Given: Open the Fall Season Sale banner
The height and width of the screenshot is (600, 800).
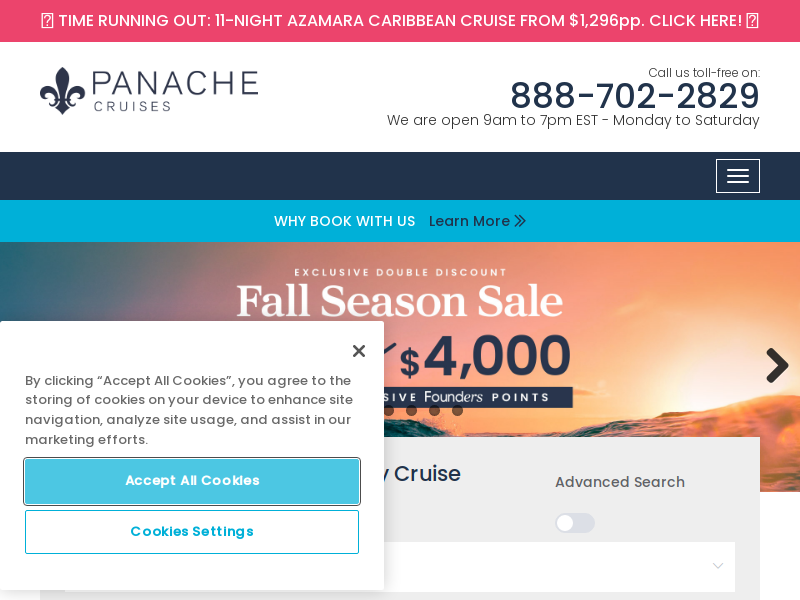Looking at the screenshot, I should coord(399,301).
